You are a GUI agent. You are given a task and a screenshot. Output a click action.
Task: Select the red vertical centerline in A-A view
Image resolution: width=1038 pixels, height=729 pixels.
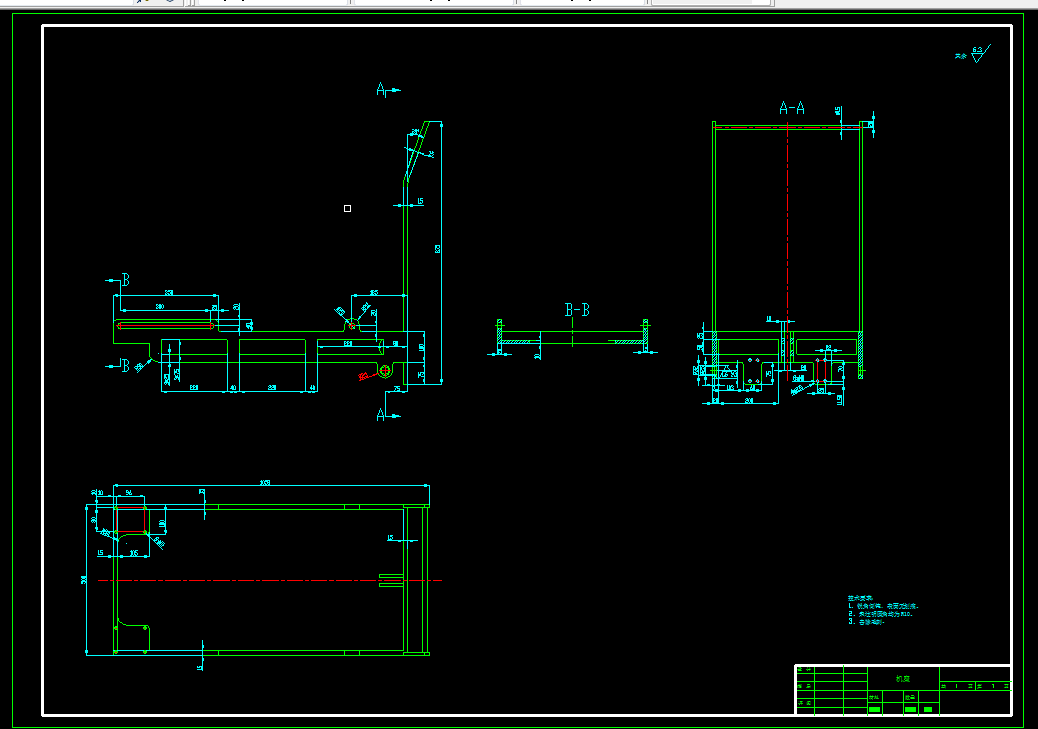[788, 252]
